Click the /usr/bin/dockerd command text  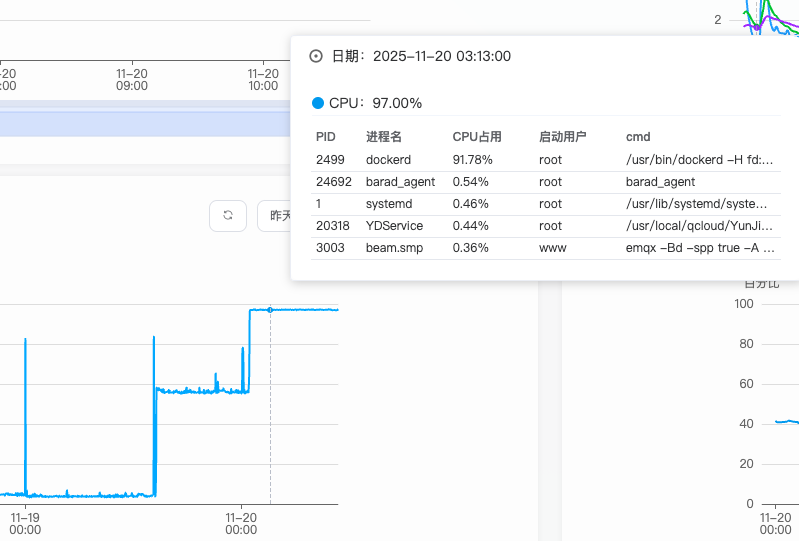(x=699, y=159)
